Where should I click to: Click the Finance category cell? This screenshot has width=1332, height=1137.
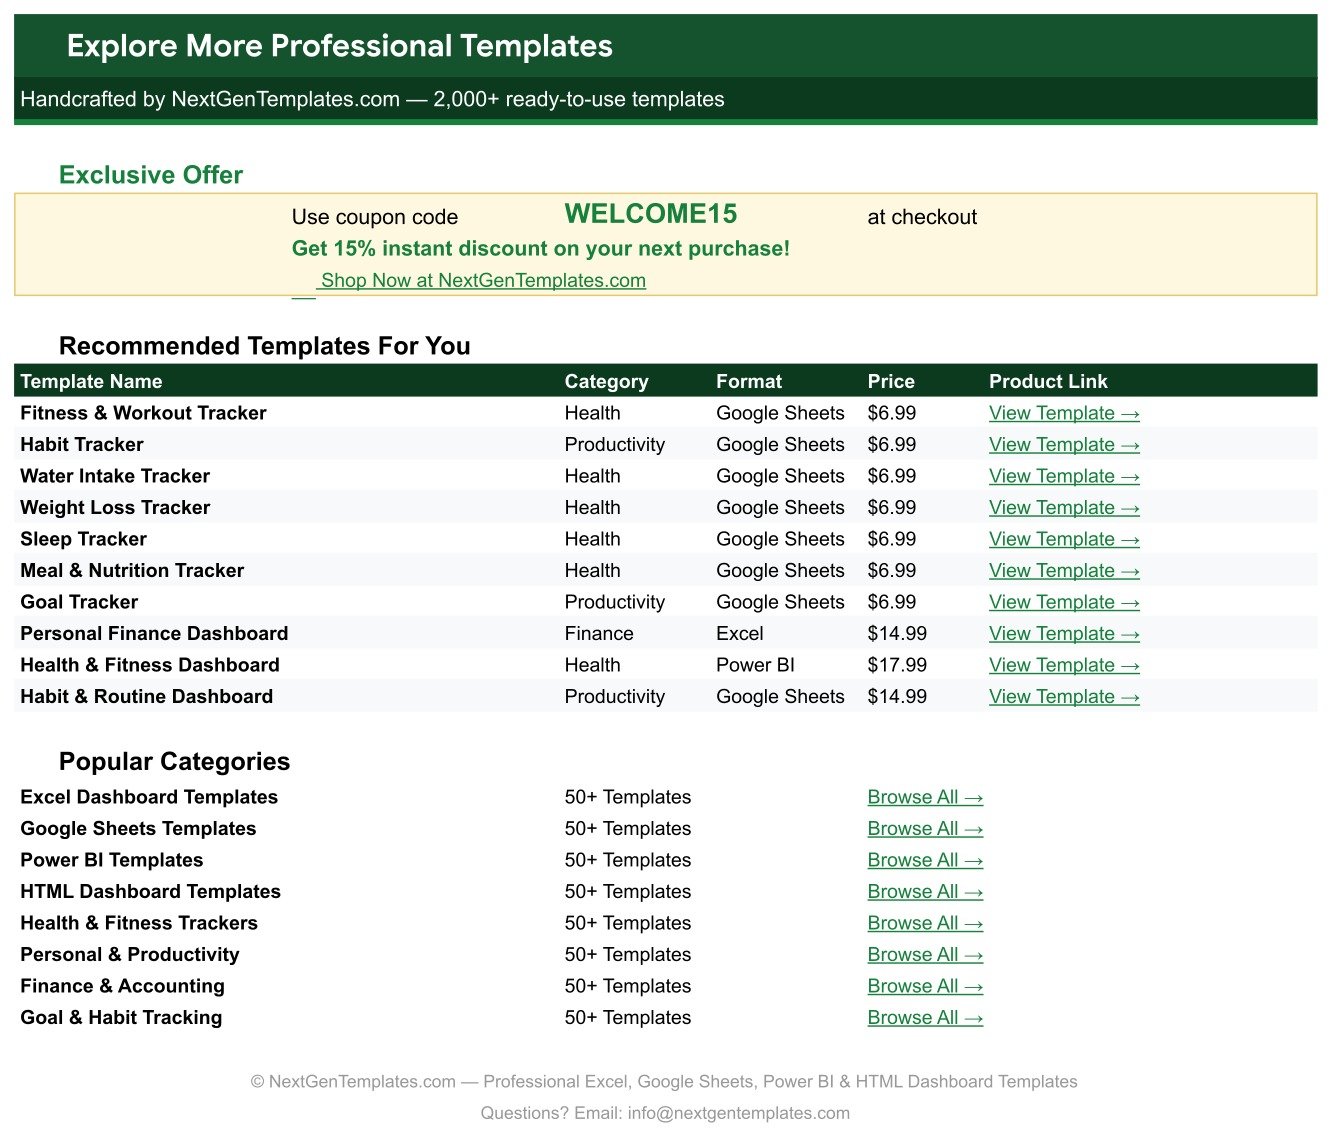pyautogui.click(x=599, y=634)
